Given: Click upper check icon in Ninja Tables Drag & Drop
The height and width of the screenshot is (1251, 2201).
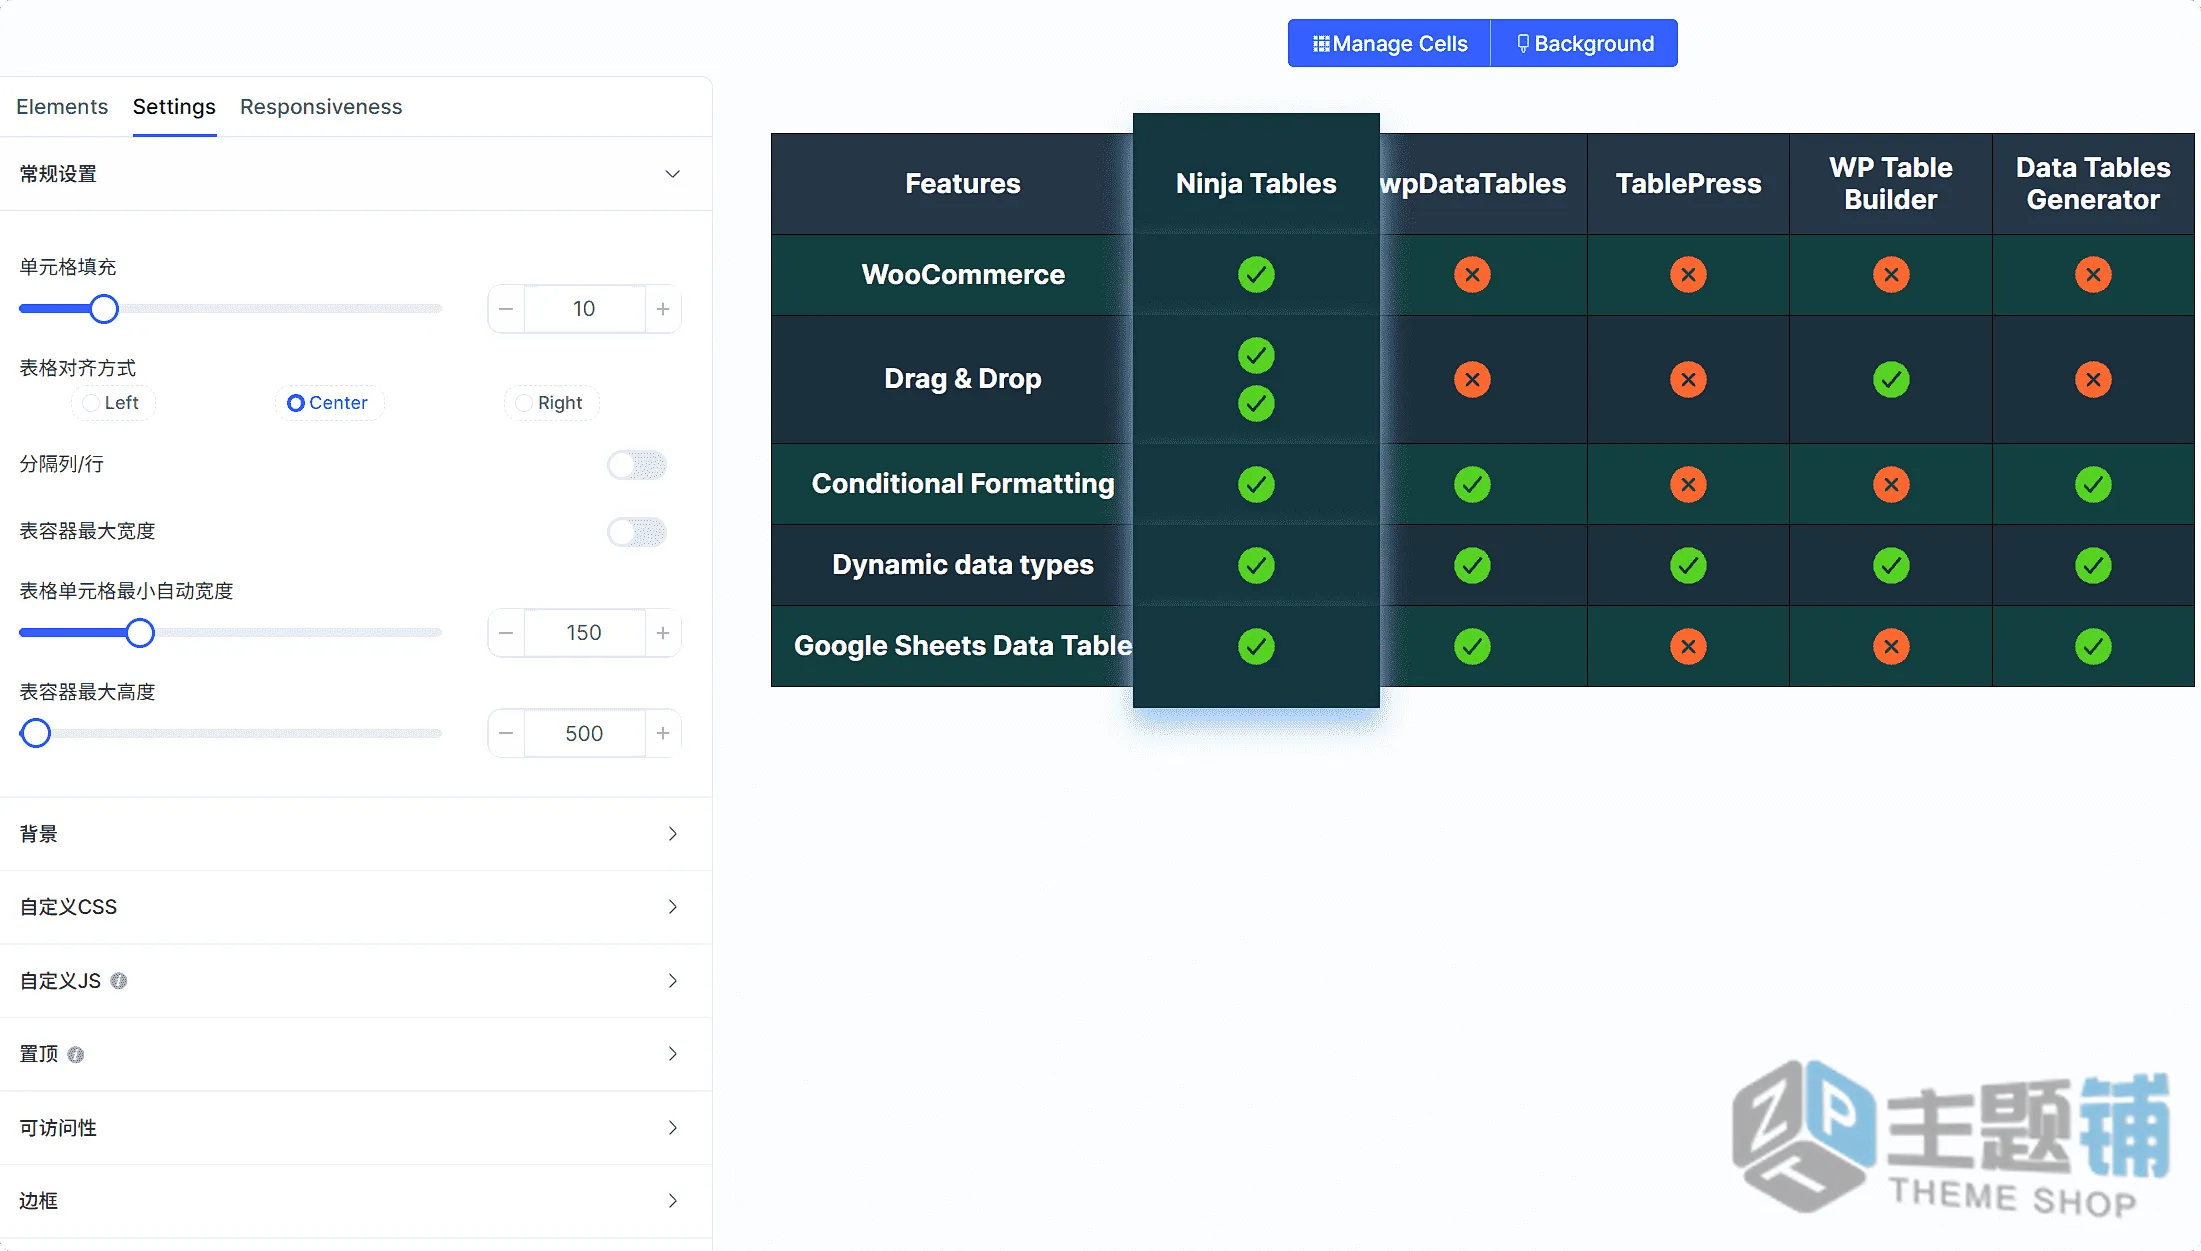Looking at the screenshot, I should (x=1256, y=355).
